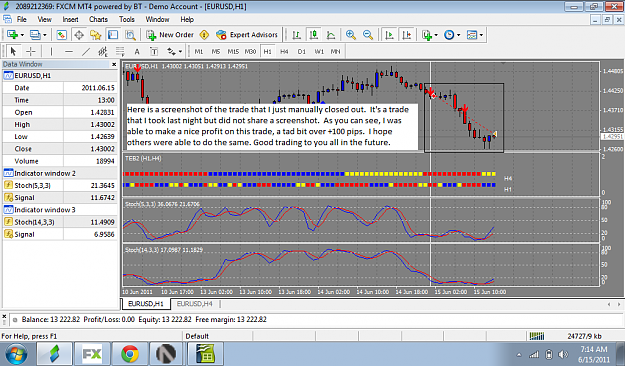The width and height of the screenshot is (625, 366).
Task: Click the New Order button
Action: 170,35
